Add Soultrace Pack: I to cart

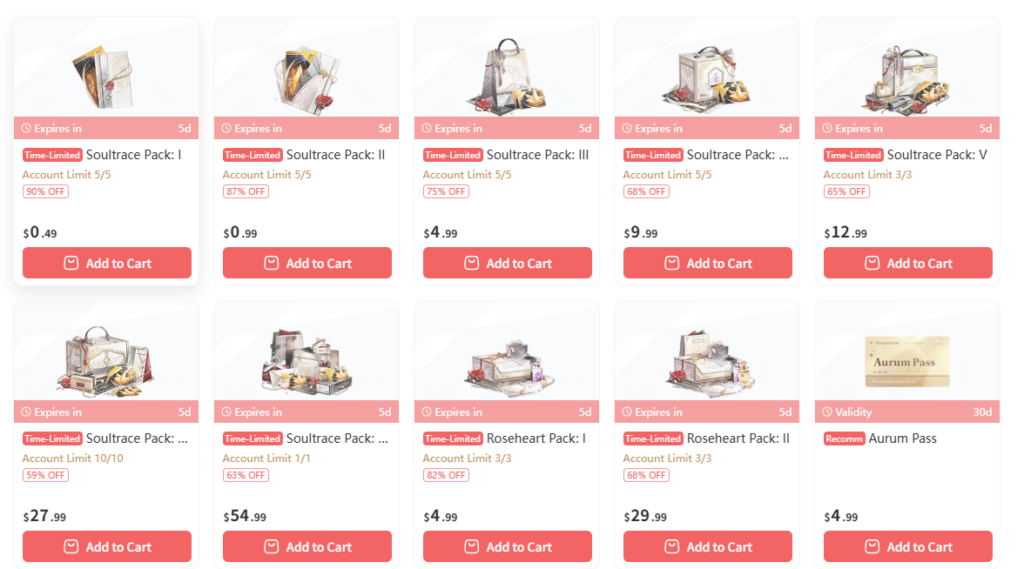pos(107,263)
